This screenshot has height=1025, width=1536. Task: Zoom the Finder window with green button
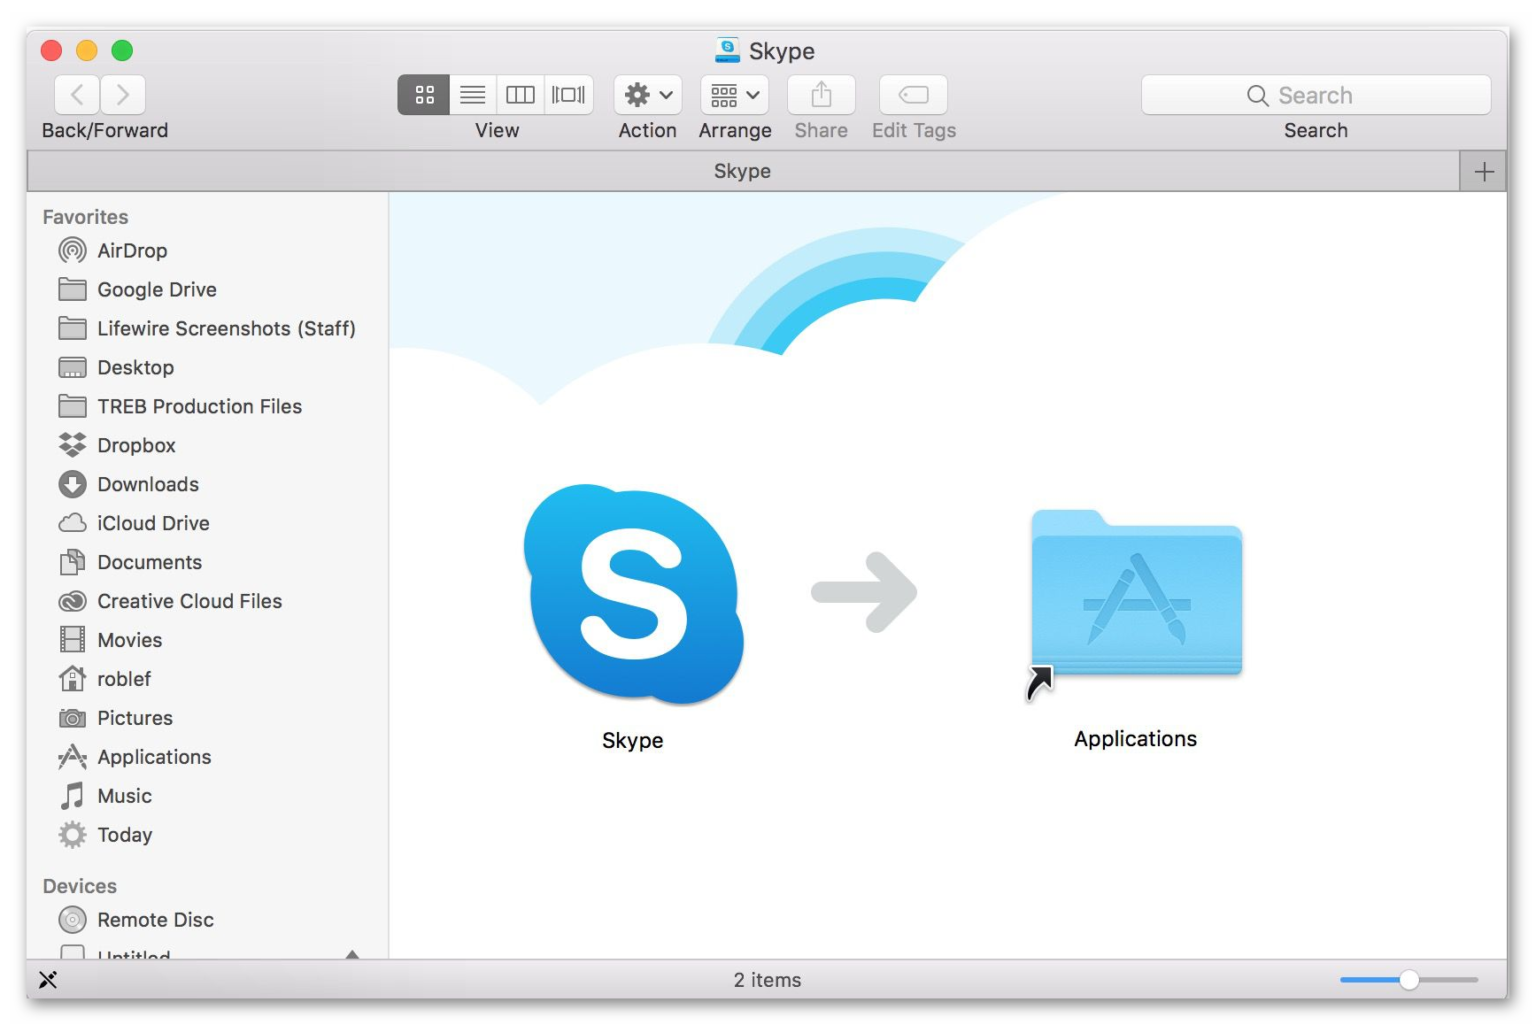[x=122, y=50]
